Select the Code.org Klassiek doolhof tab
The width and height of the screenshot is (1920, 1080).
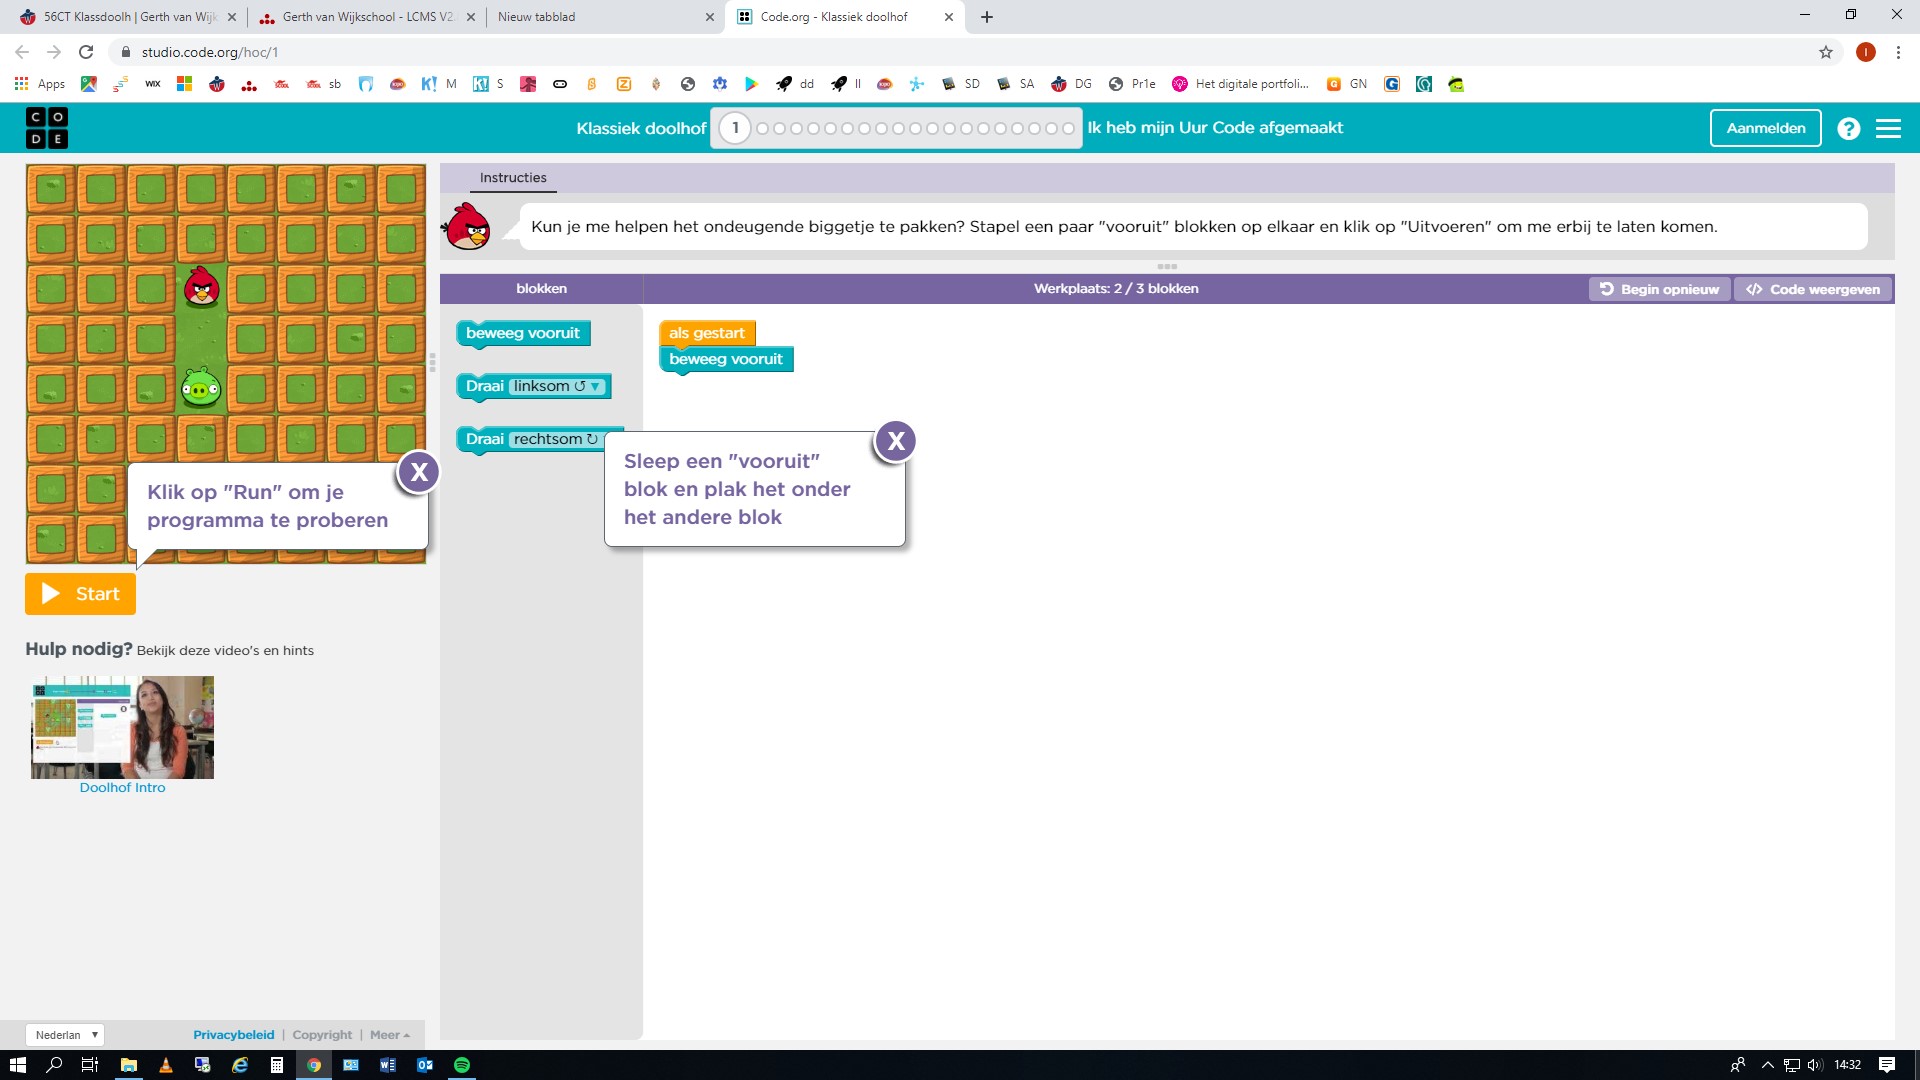click(x=845, y=17)
